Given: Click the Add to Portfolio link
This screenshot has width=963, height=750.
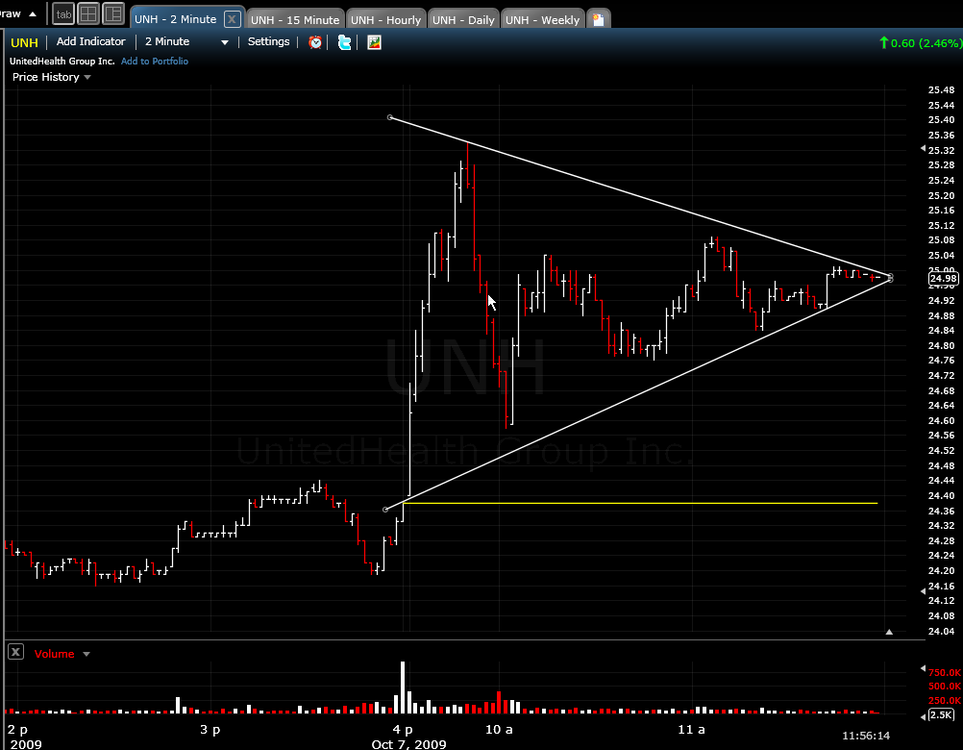Looking at the screenshot, I should click(155, 61).
